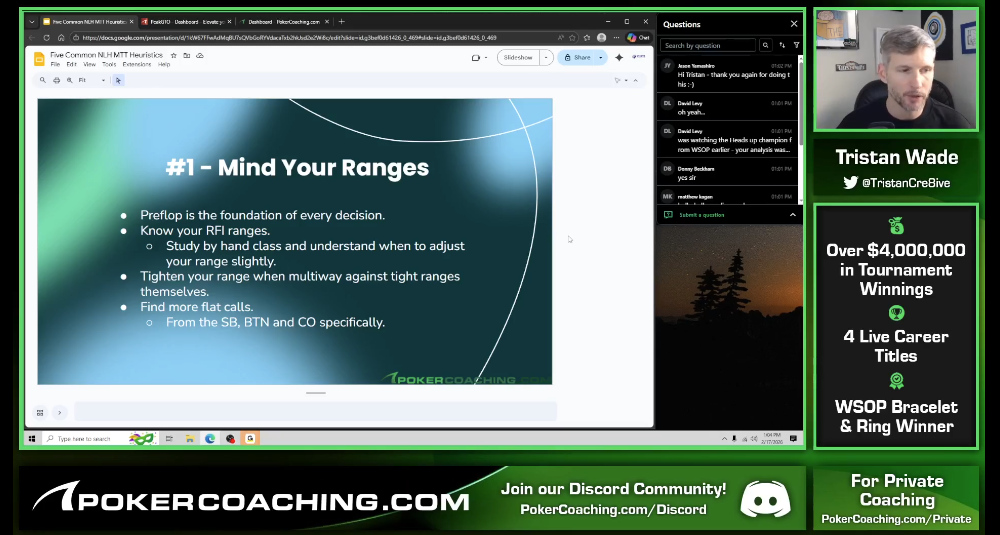Open the Fit zoom level dropdown
Viewport: 1000px width, 535px height.
[91, 80]
